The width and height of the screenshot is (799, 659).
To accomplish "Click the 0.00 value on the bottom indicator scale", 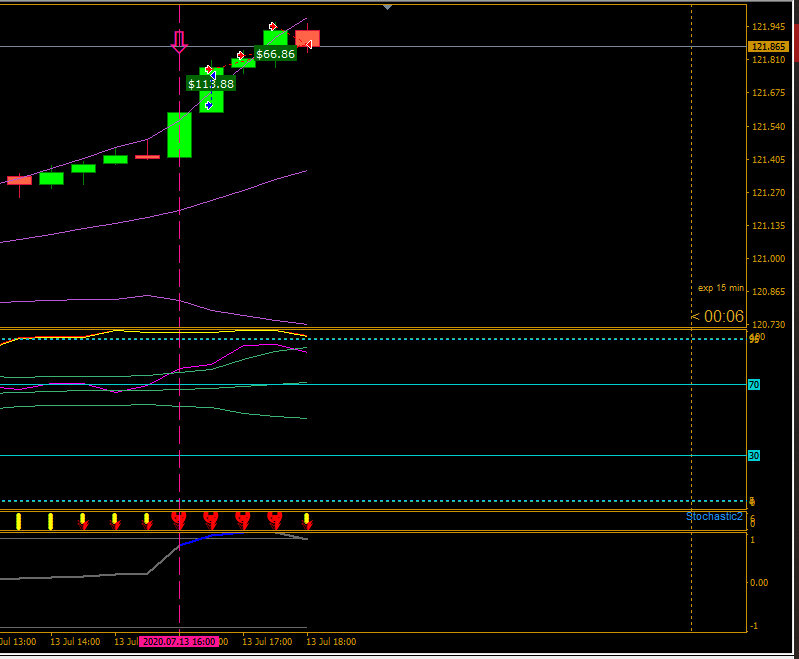I will pos(759,583).
